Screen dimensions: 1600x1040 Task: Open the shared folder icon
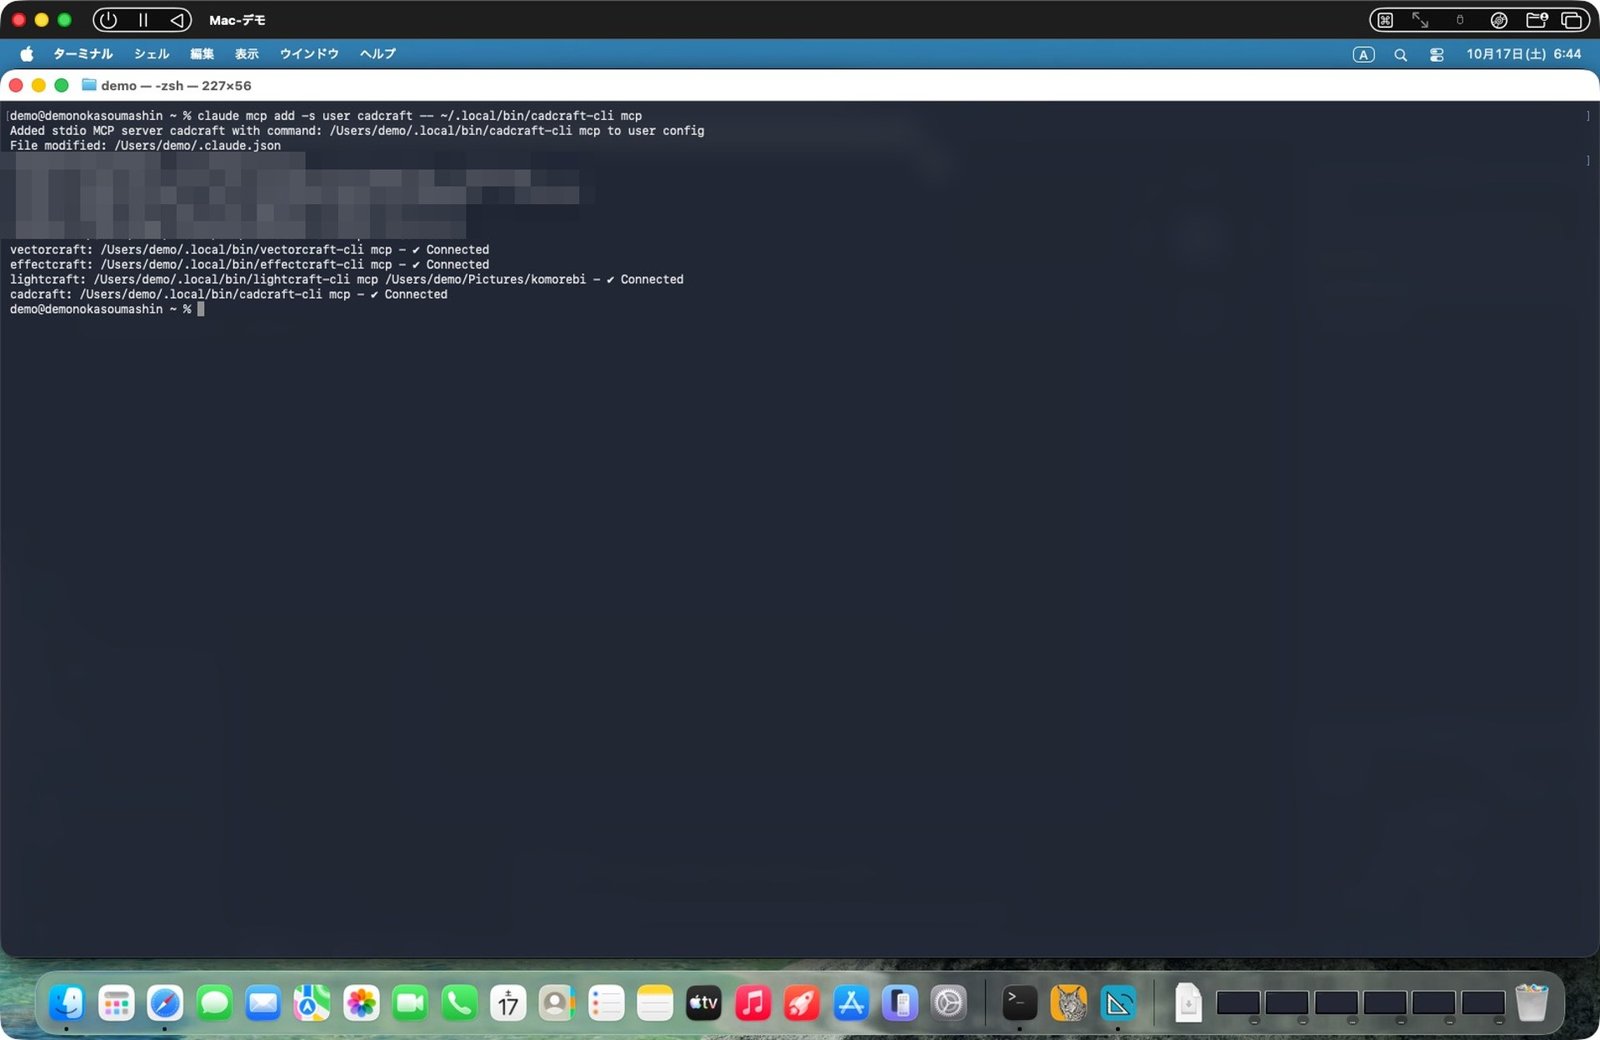tap(1537, 20)
